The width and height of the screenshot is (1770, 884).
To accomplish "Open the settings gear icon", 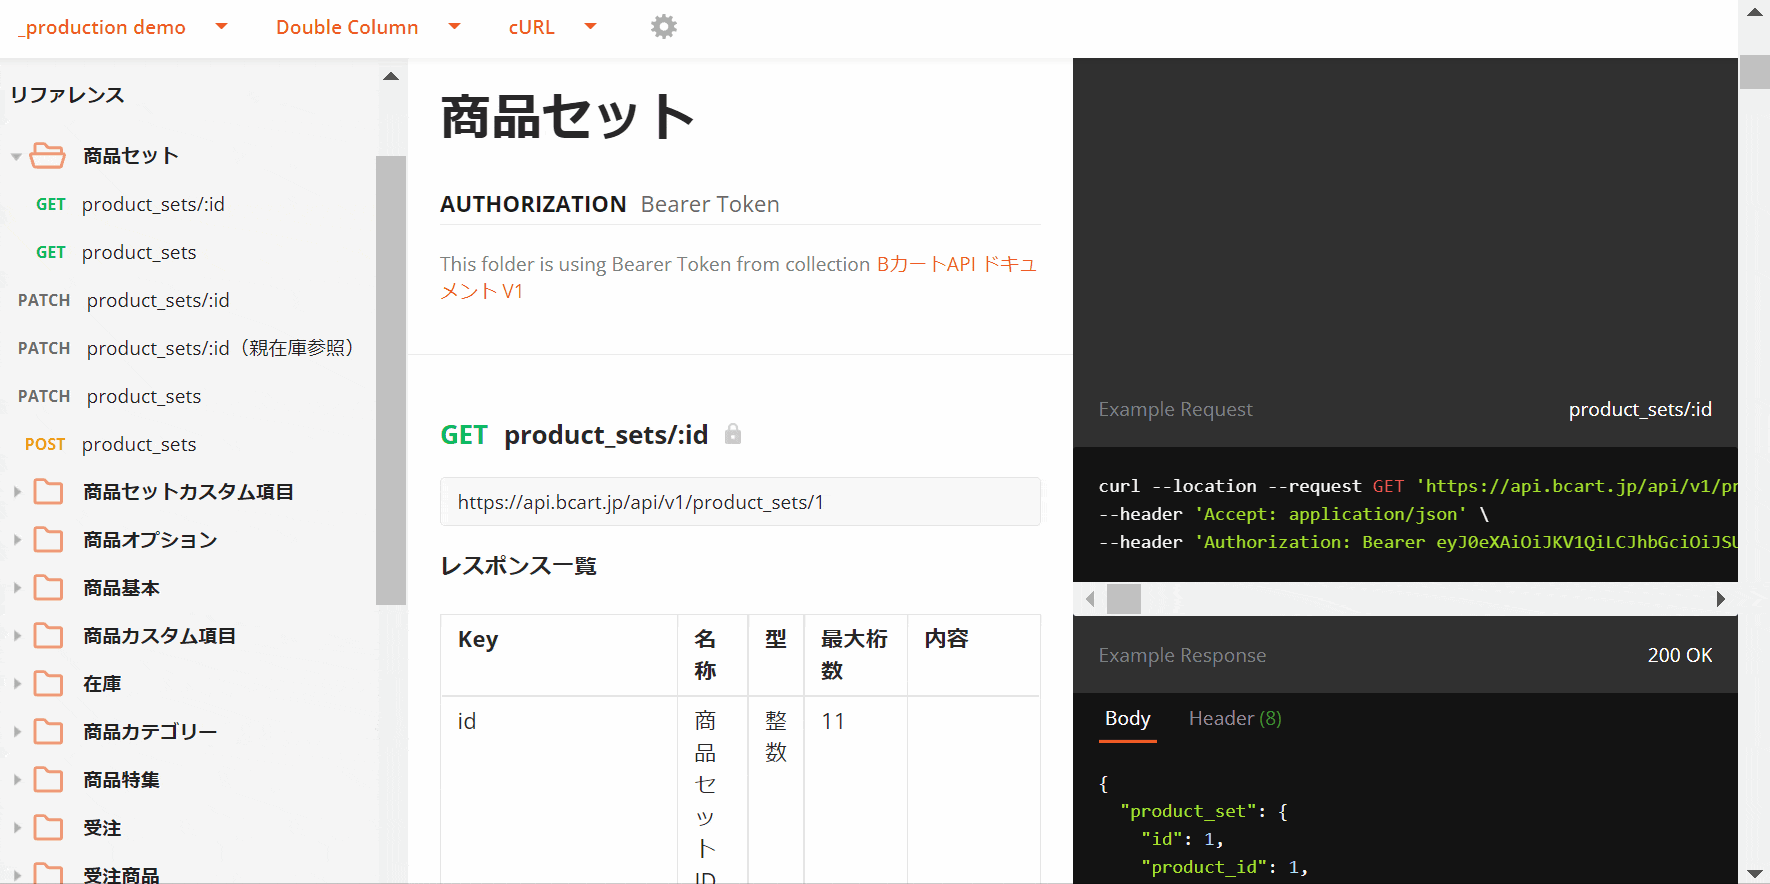I will [664, 27].
